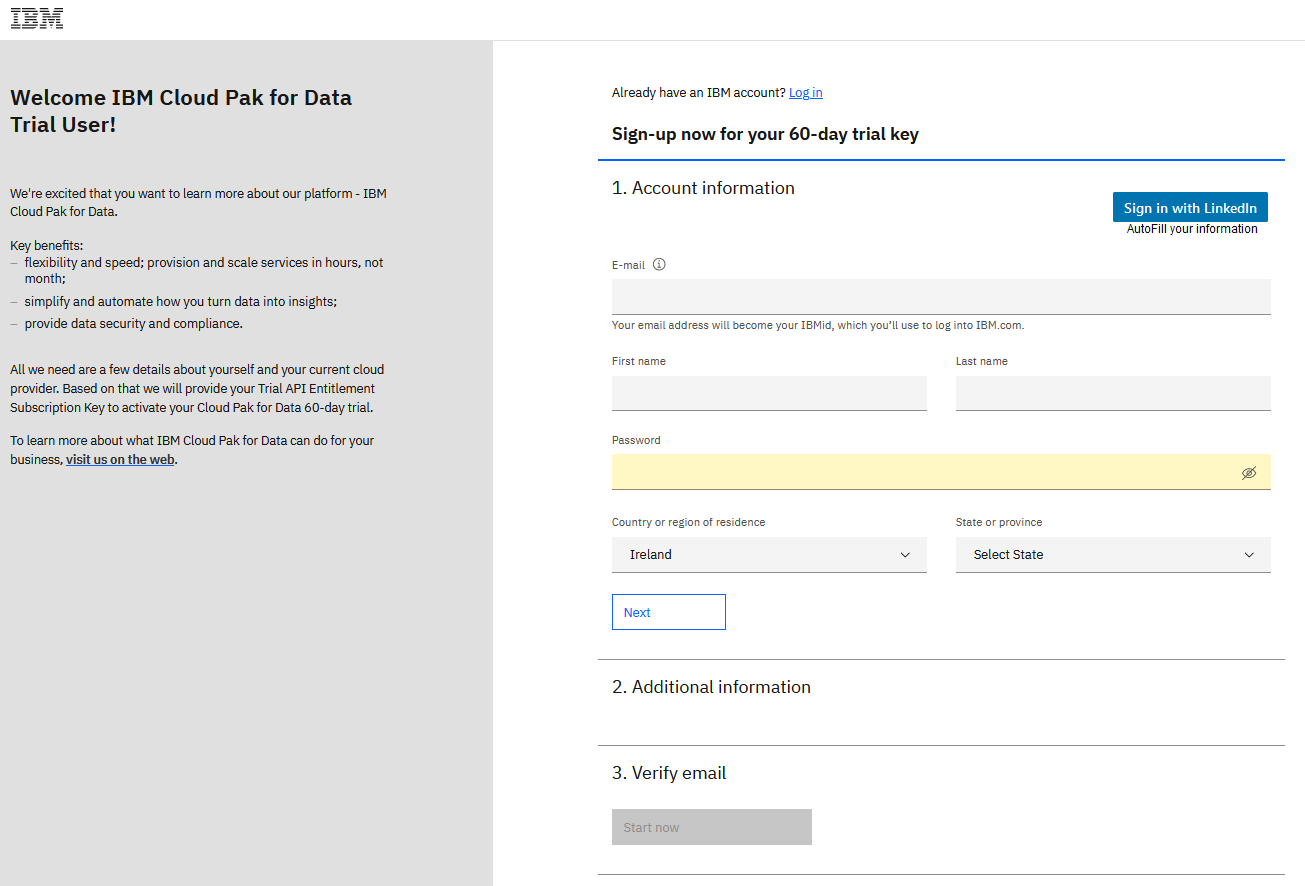1305x886 pixels.
Task: Open the Select State dropdown
Action: [1113, 555]
